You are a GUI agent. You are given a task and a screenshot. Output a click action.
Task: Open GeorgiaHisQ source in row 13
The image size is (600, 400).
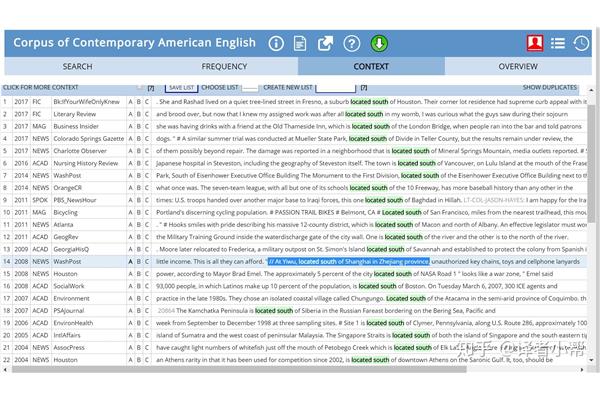[x=71, y=249]
